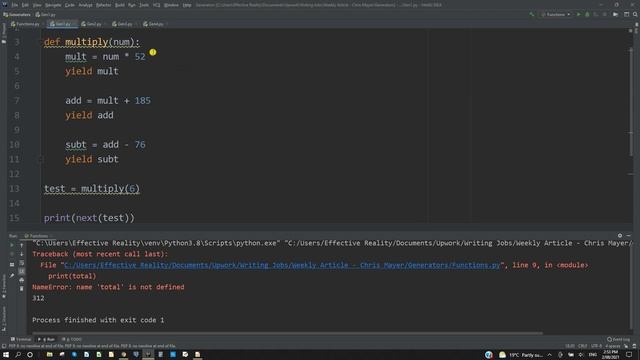640x360 pixels.
Task: Open the File menu
Action: 15,5
